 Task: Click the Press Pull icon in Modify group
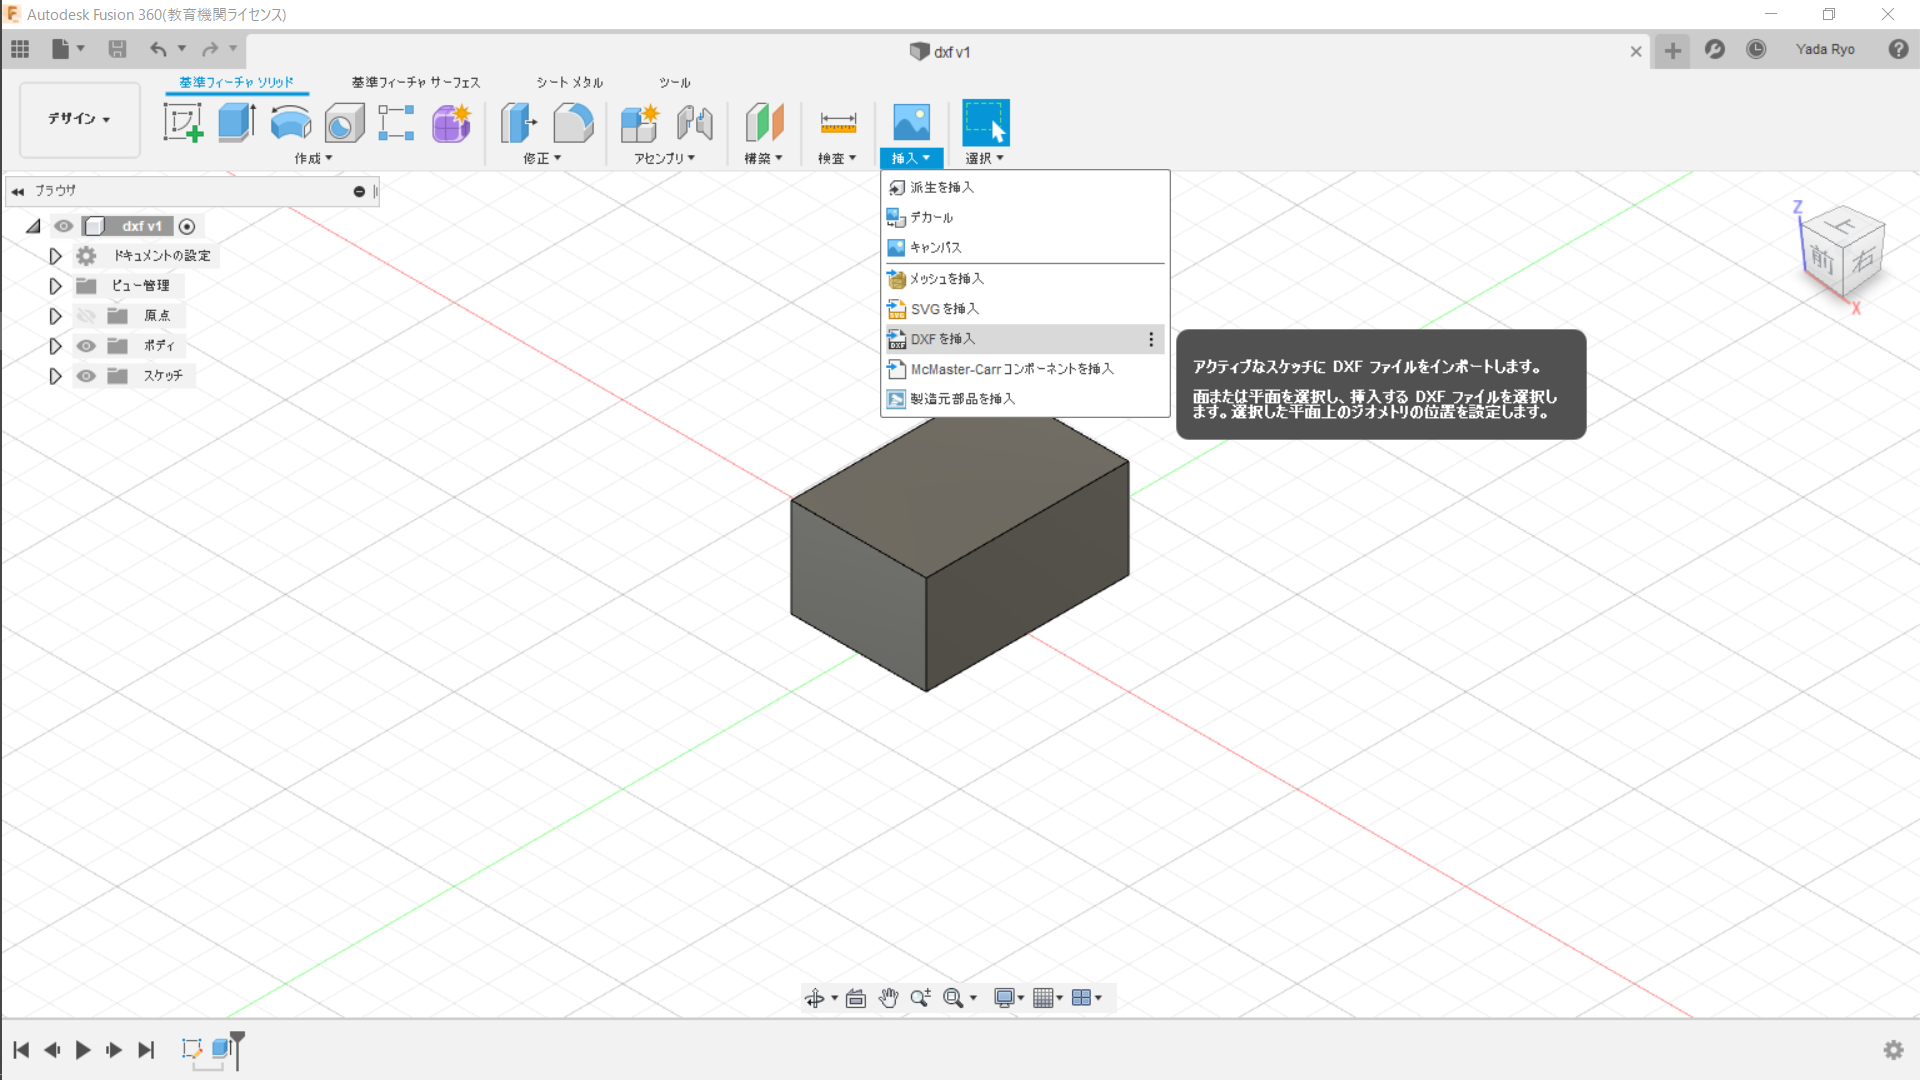pos(517,122)
